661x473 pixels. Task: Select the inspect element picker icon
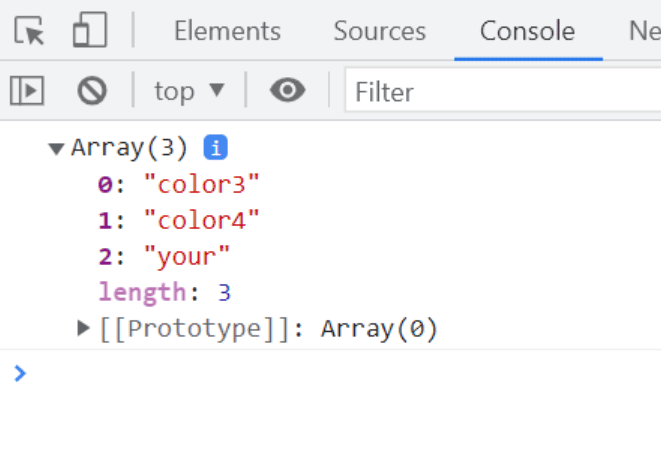point(30,31)
